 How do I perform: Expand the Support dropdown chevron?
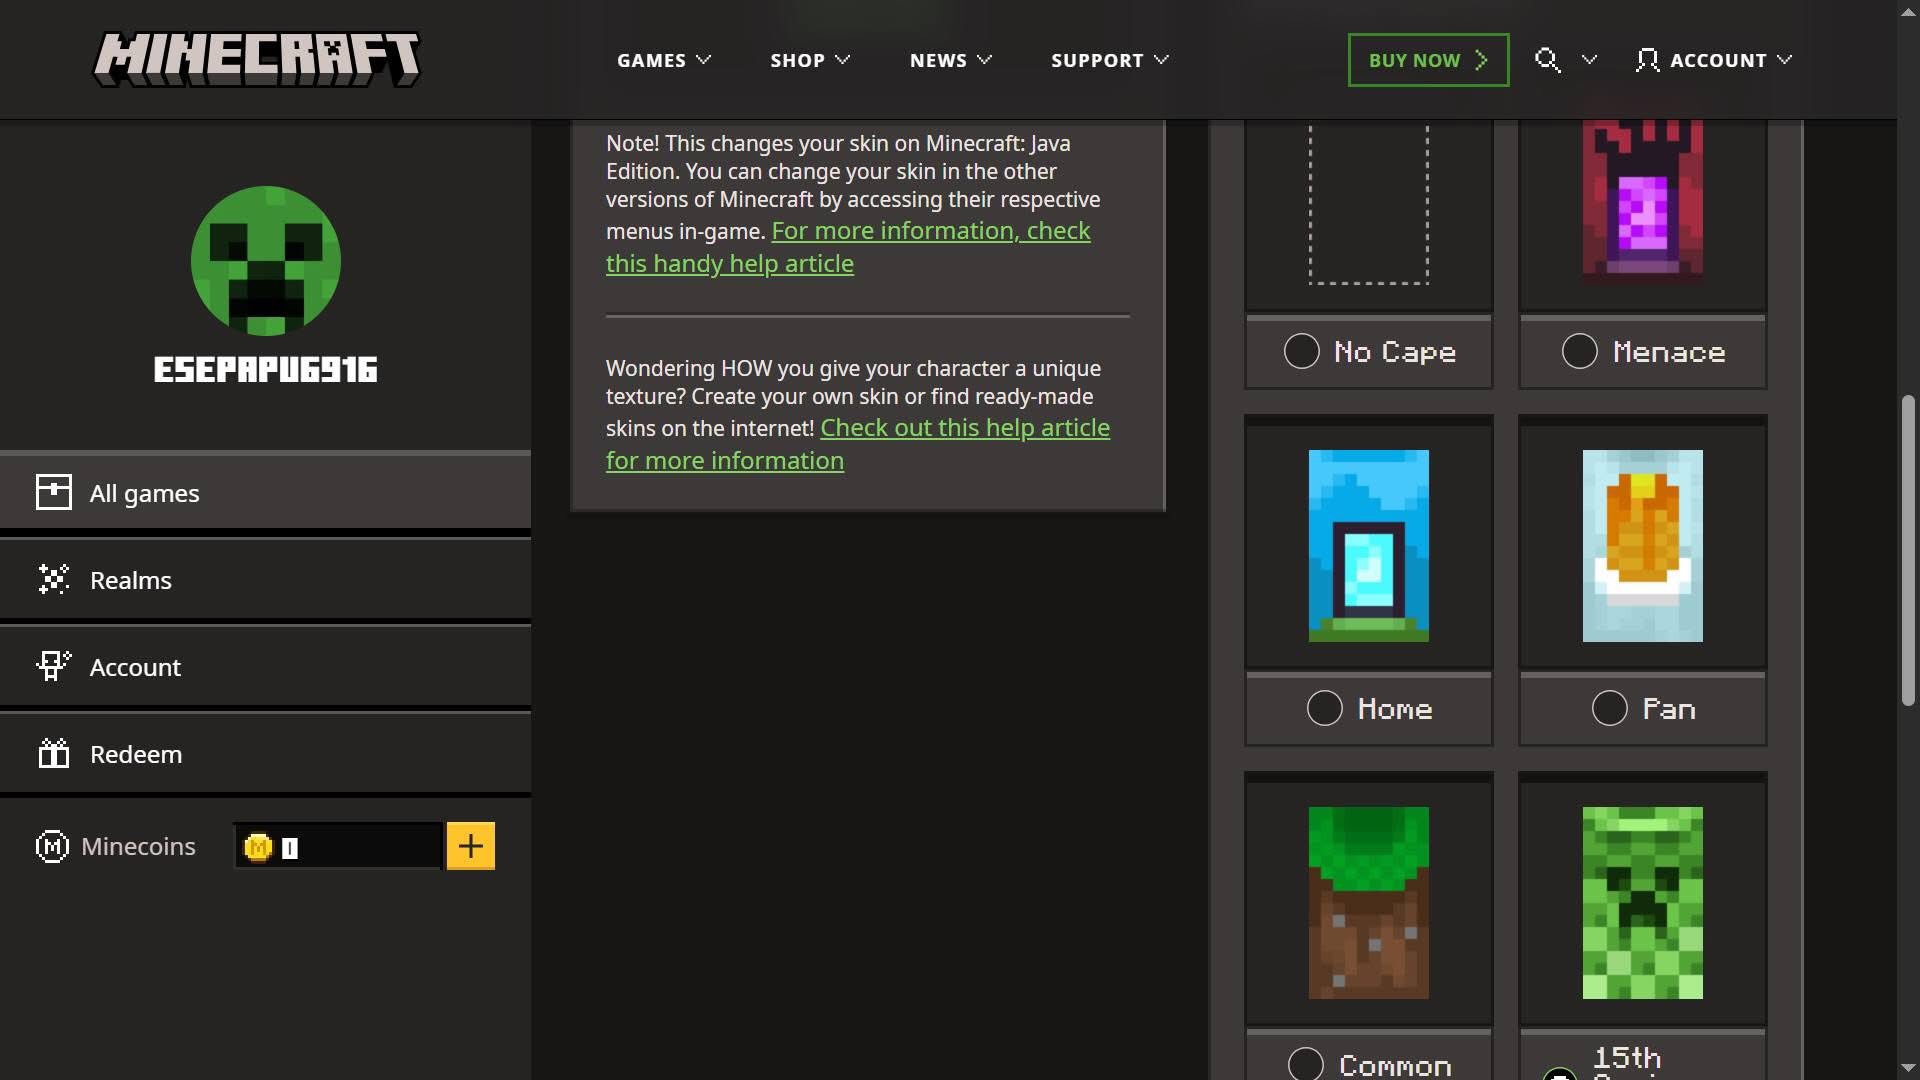click(x=1161, y=60)
